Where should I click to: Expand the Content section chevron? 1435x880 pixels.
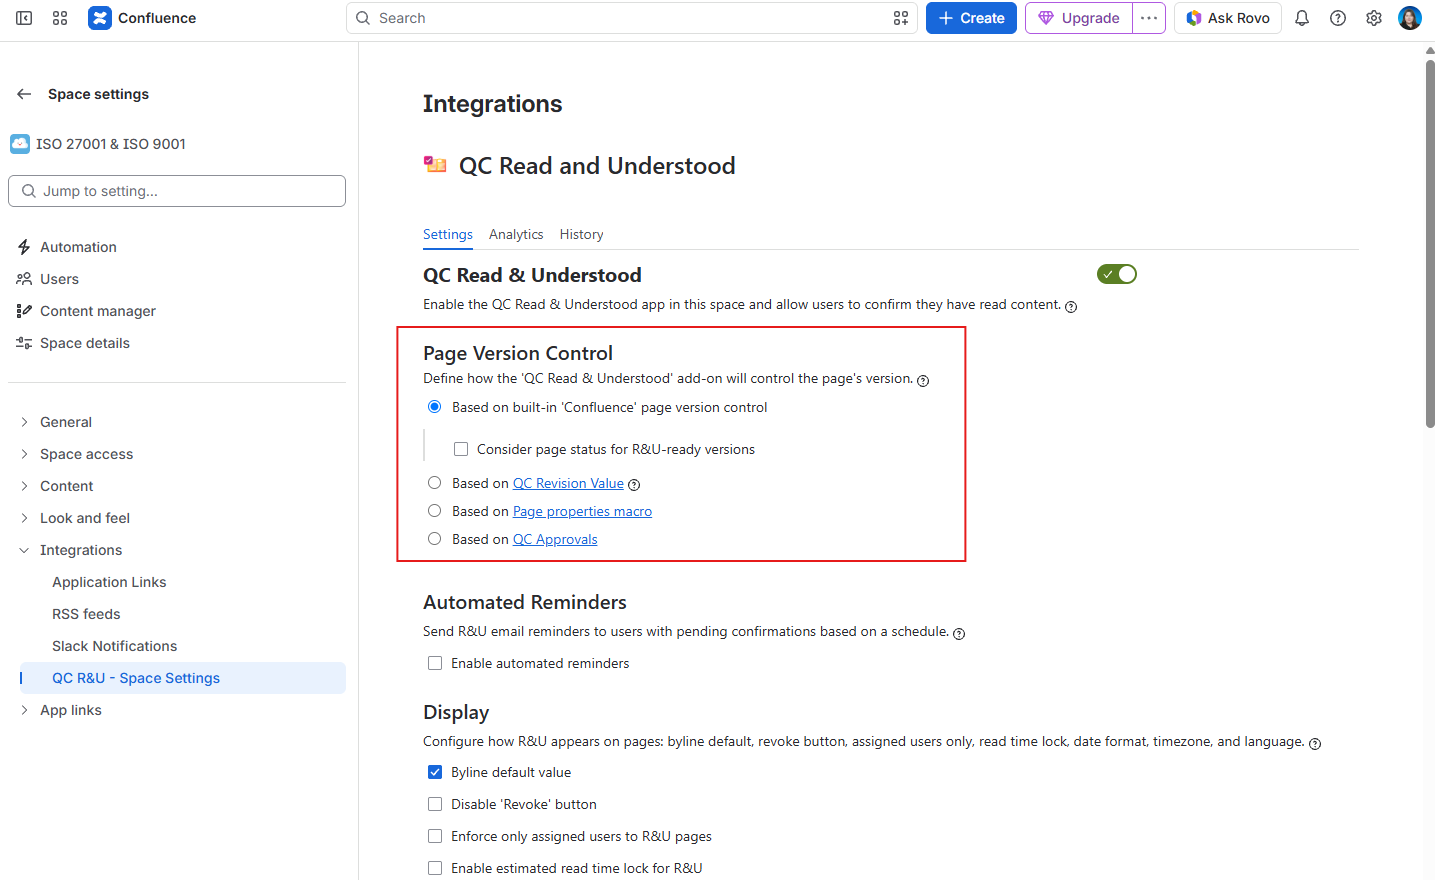click(24, 486)
